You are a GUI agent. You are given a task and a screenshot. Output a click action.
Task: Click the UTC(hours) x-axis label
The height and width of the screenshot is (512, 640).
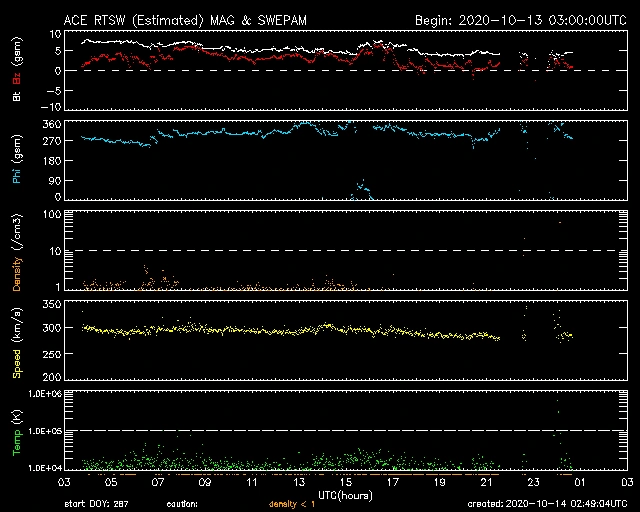click(x=345, y=494)
